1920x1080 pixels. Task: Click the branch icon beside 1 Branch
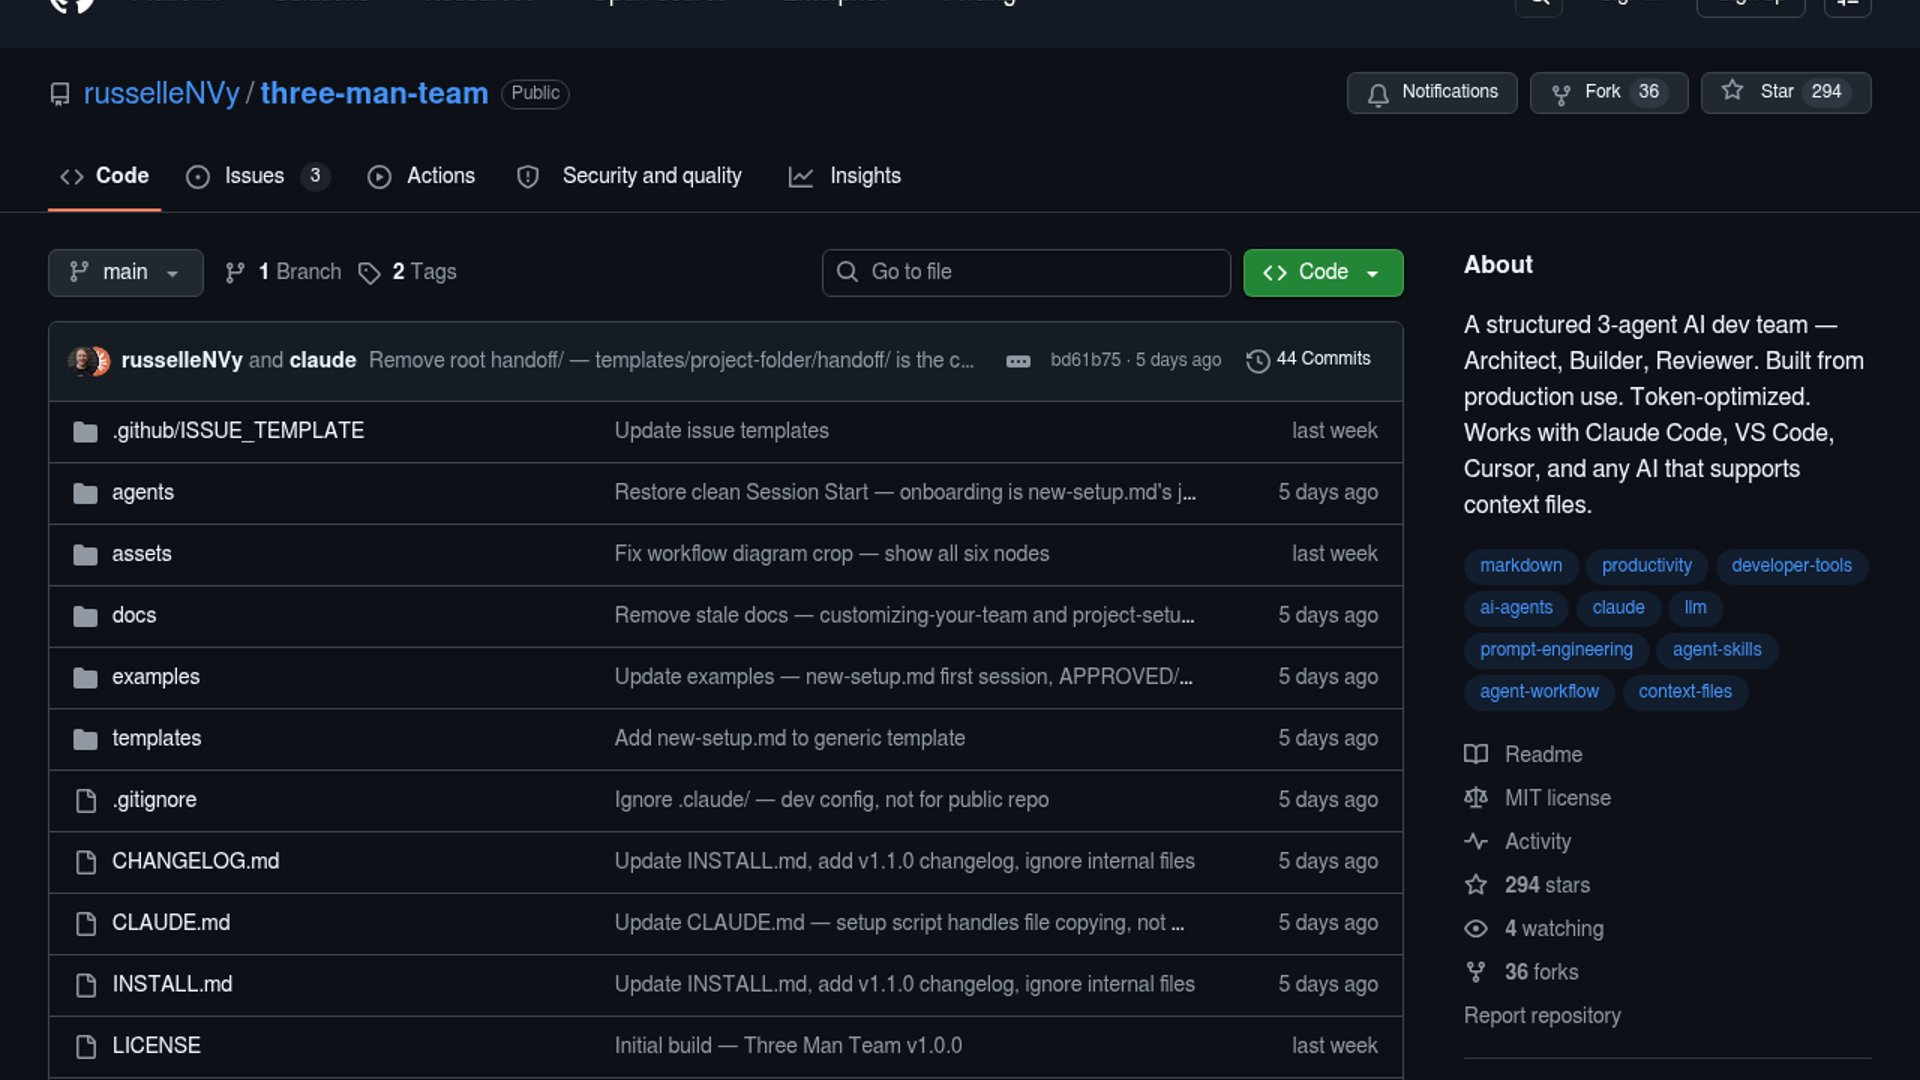(235, 273)
